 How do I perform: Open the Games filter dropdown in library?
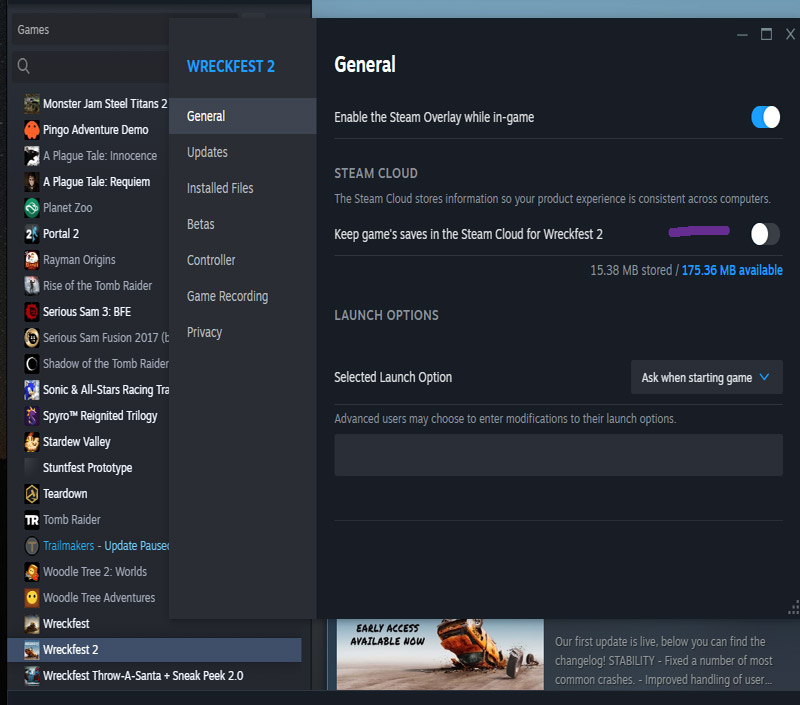click(x=90, y=30)
